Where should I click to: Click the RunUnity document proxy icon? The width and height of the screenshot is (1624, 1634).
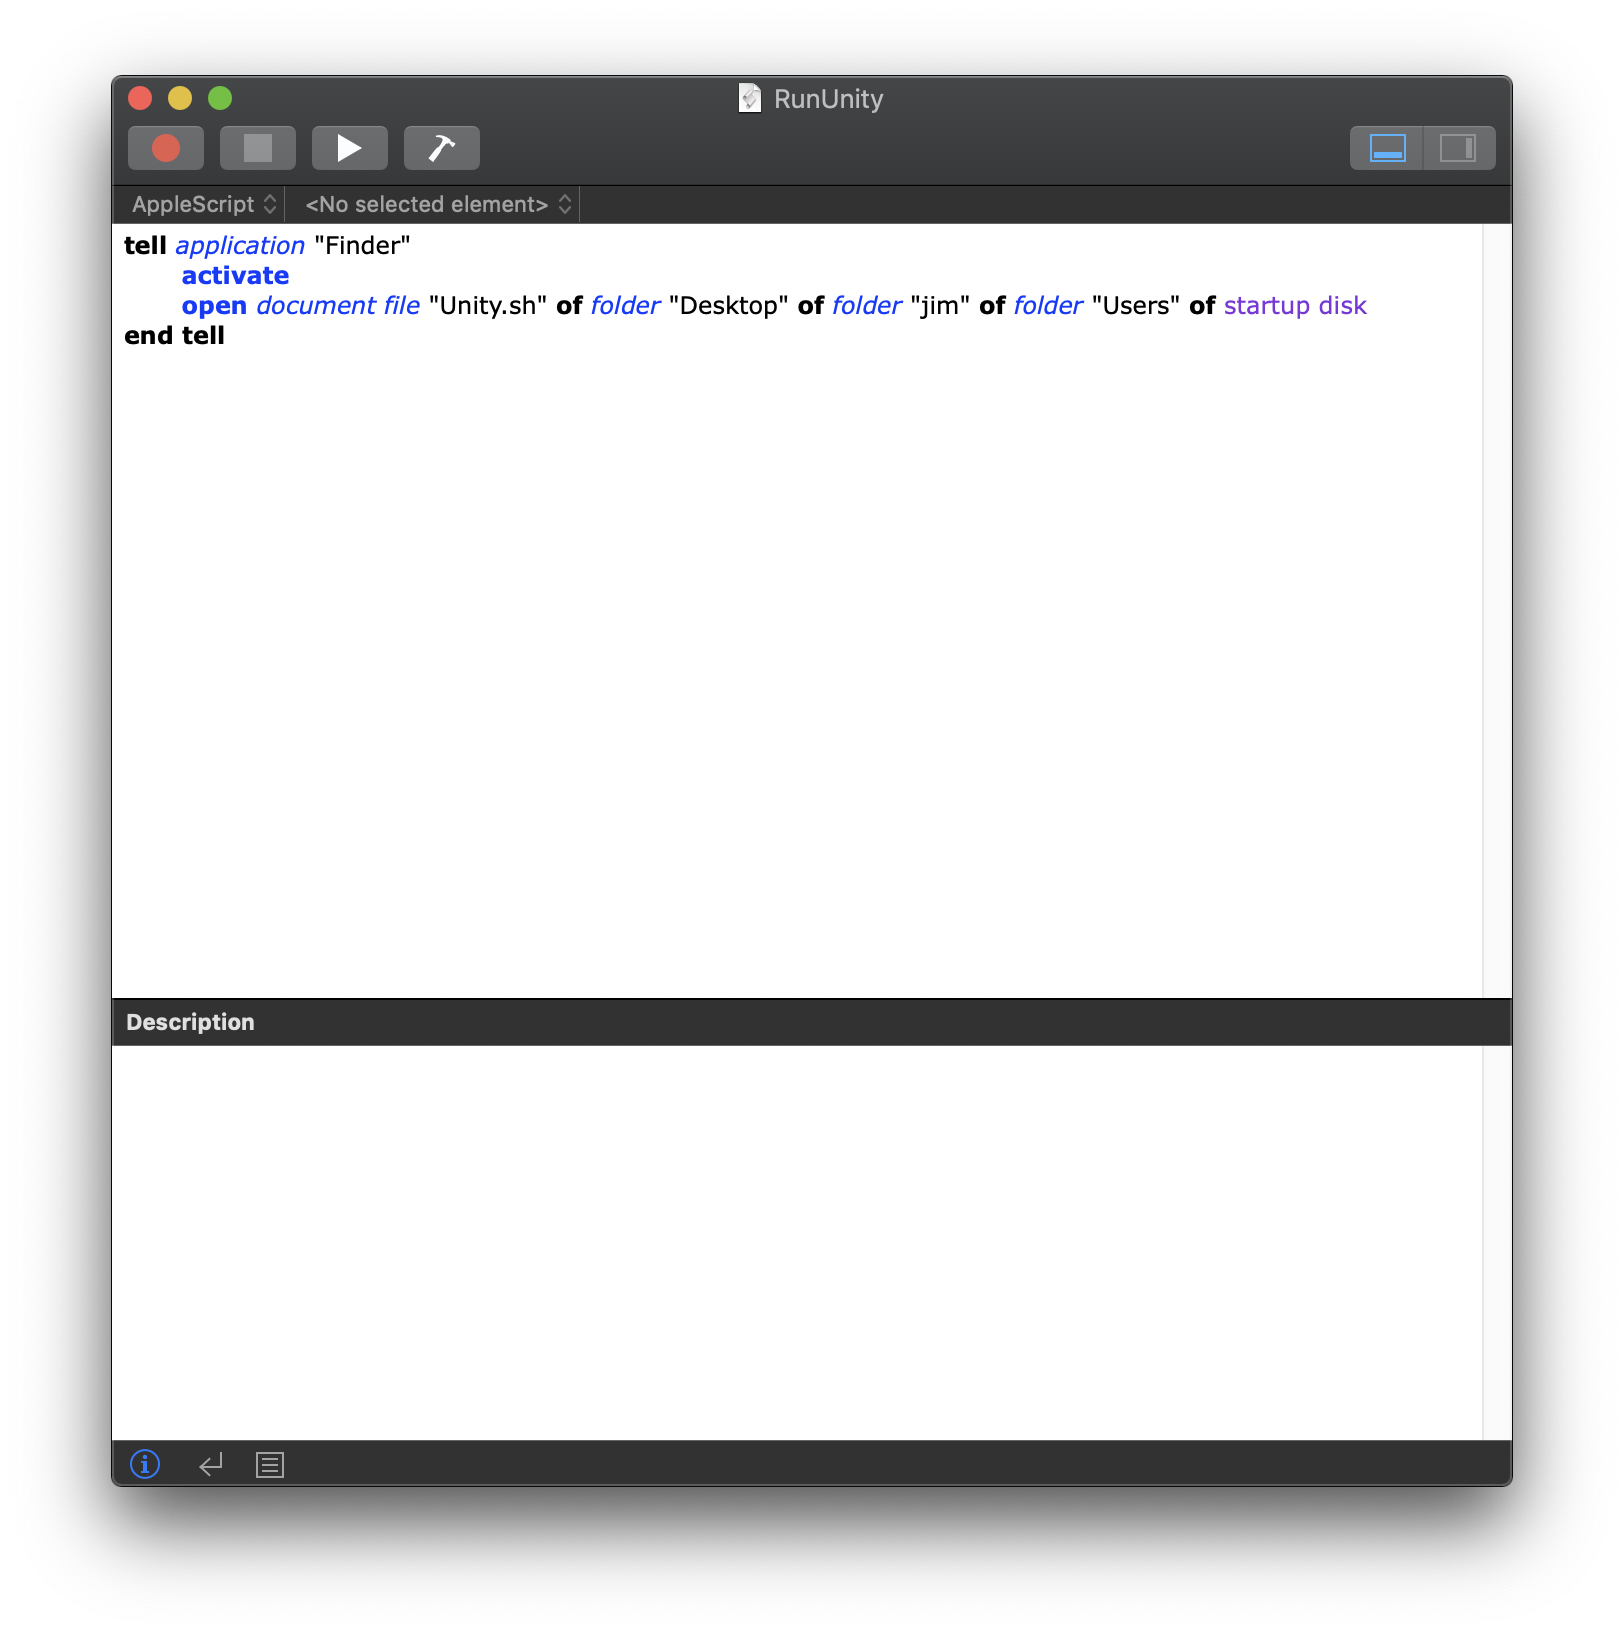coord(750,98)
